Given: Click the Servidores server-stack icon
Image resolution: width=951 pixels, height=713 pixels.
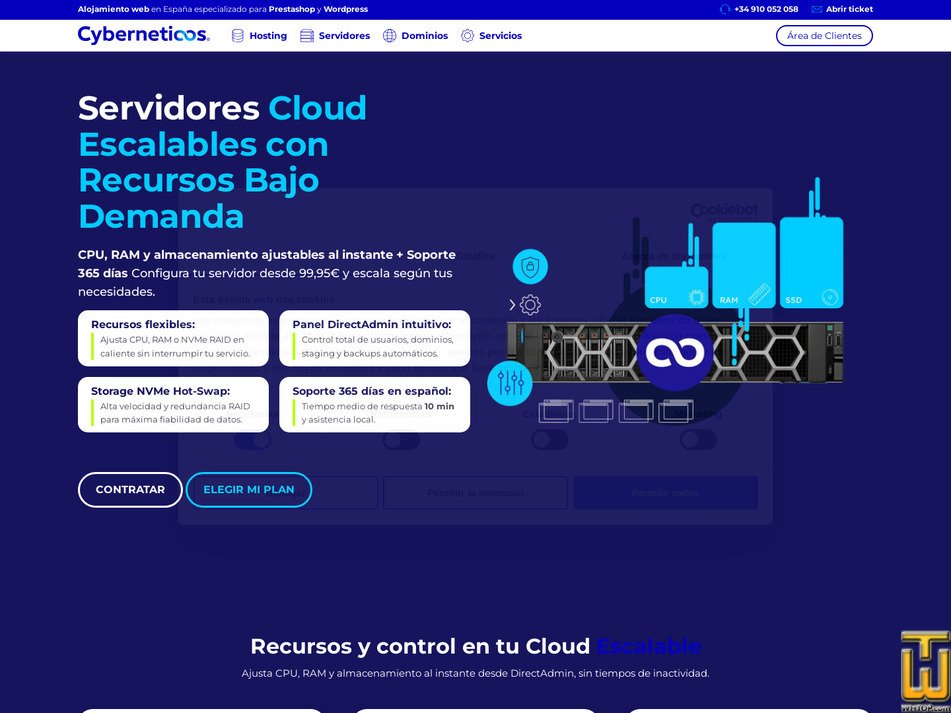Looking at the screenshot, I should [x=307, y=36].
